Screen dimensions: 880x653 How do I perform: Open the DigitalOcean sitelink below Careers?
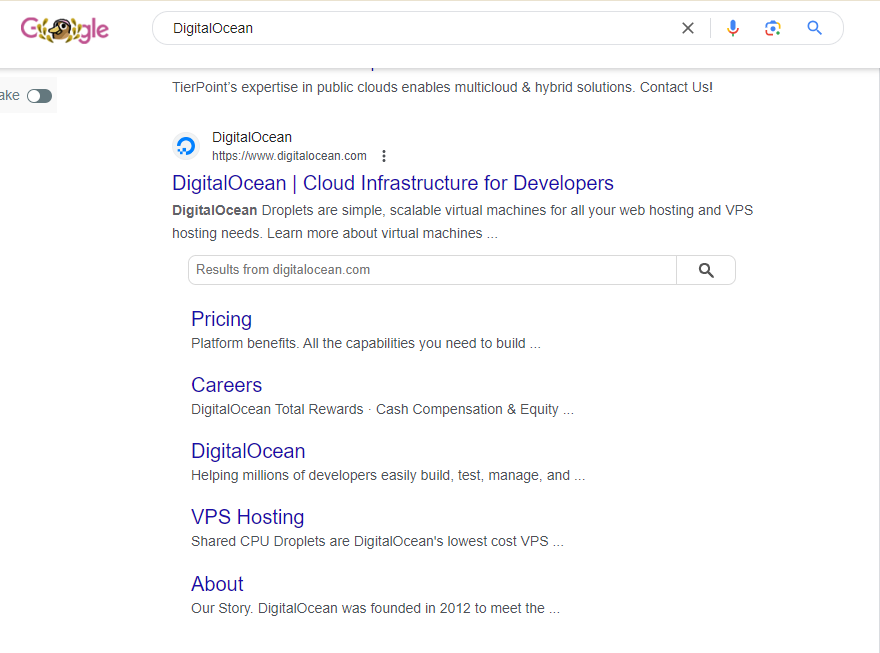click(248, 451)
